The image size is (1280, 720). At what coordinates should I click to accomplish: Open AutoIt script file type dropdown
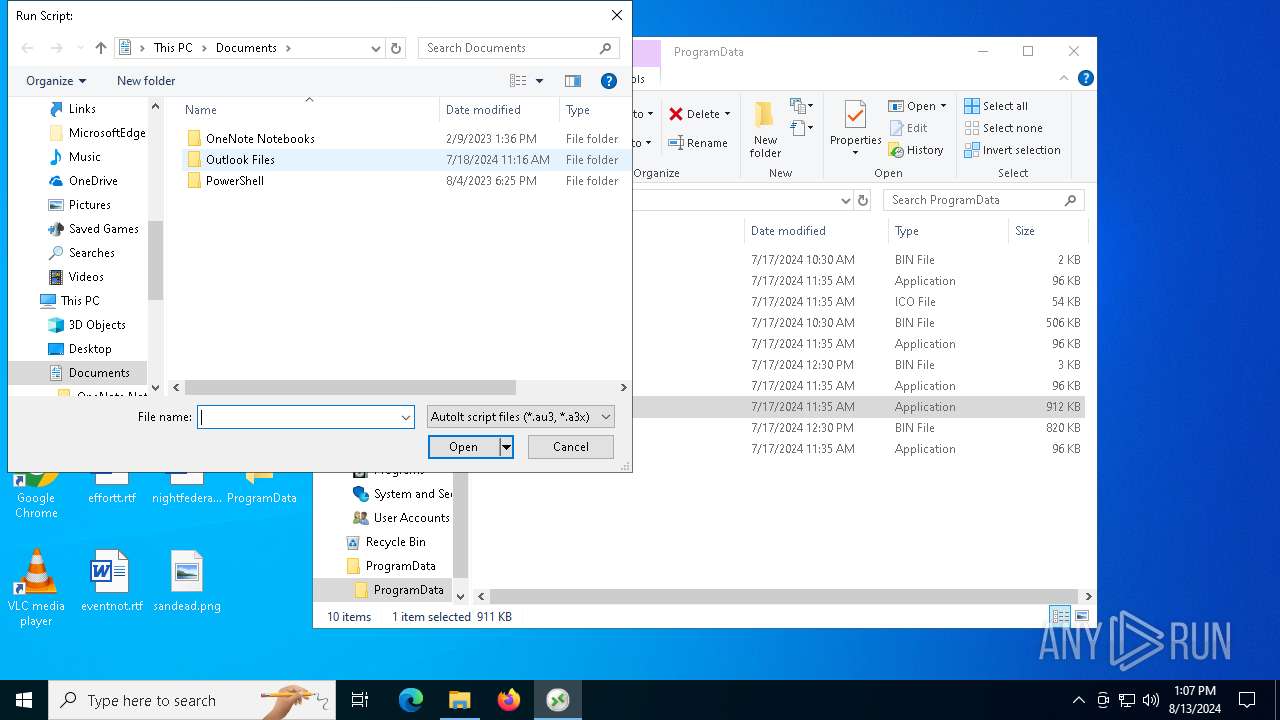[x=520, y=417]
